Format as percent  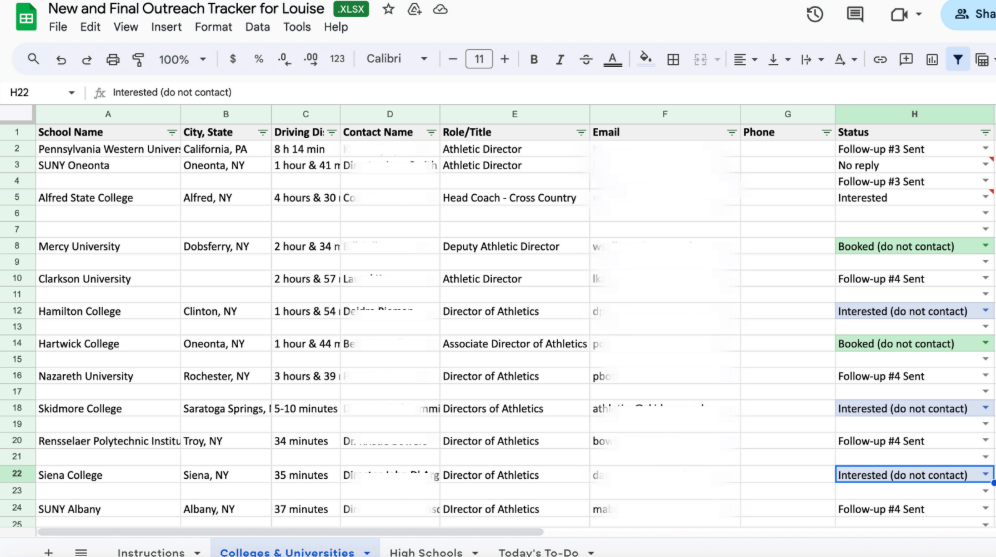pos(259,59)
